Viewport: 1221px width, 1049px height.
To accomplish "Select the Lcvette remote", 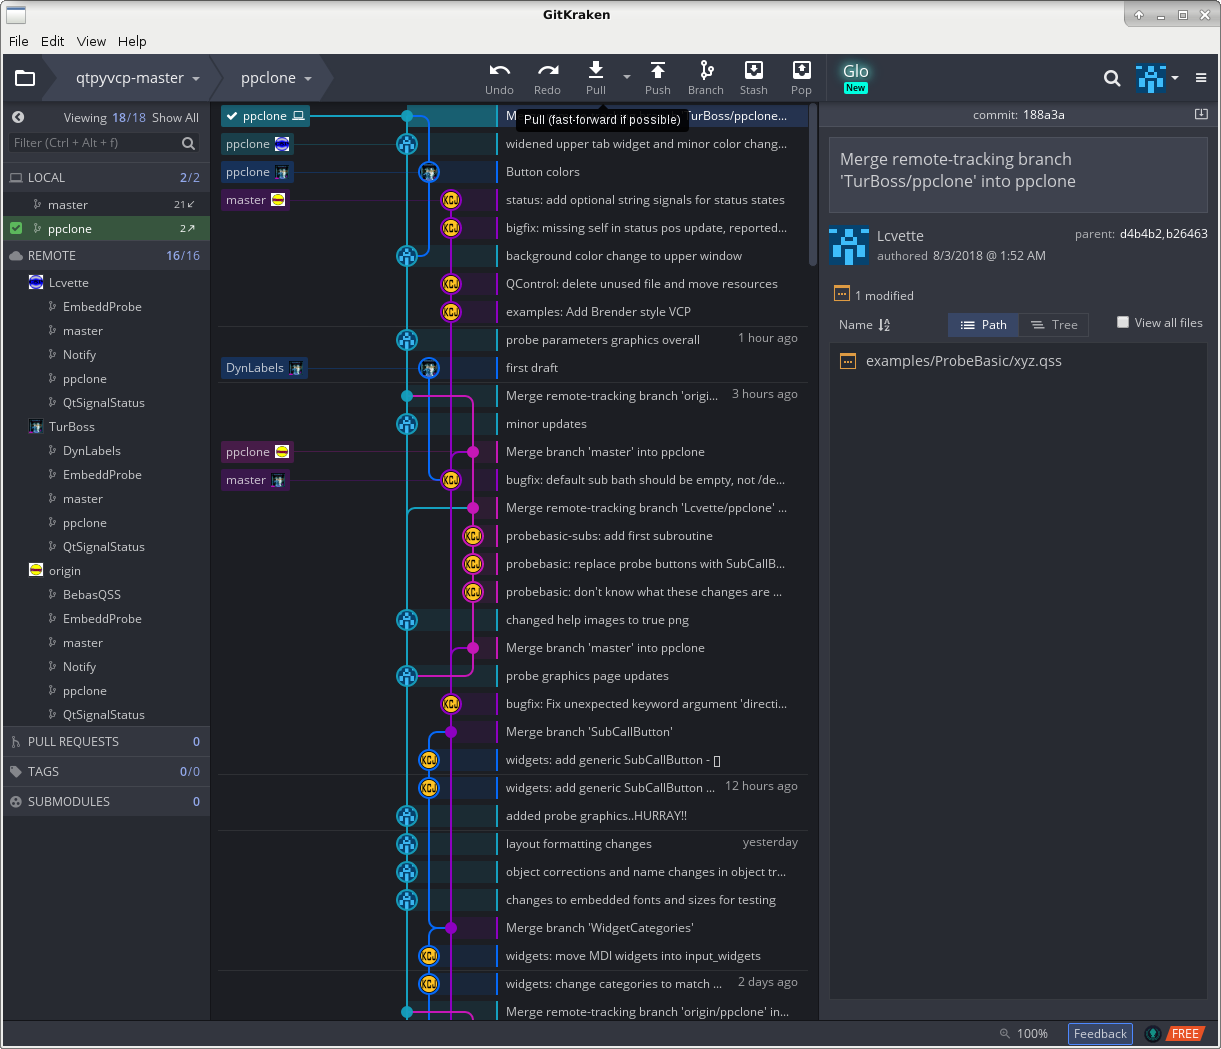I will (106, 283).
